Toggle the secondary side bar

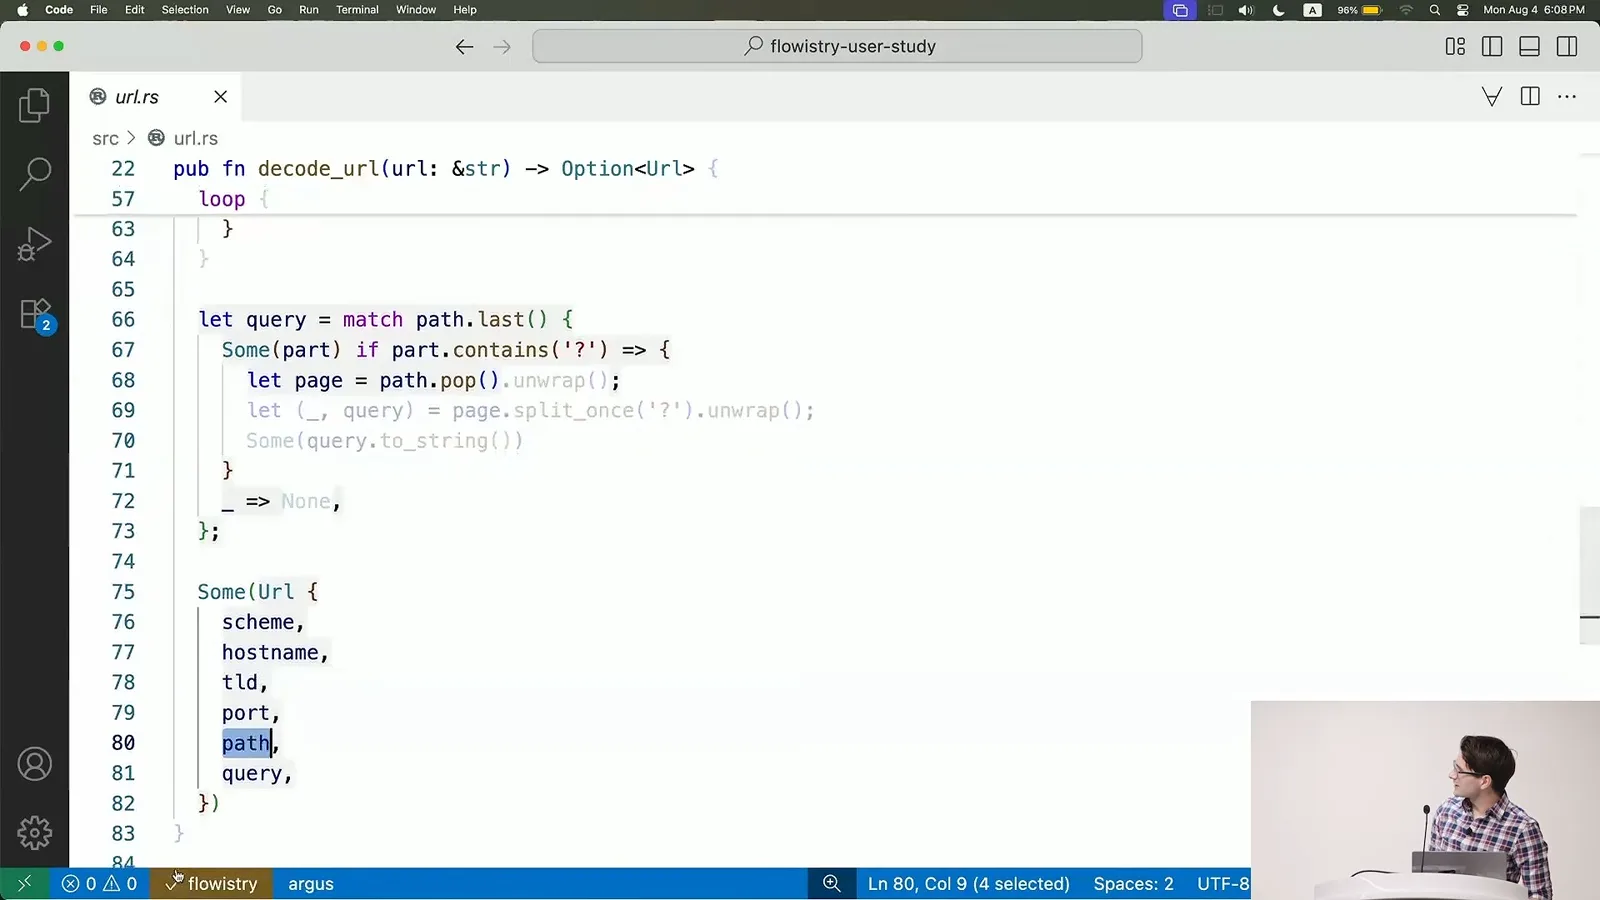click(1567, 46)
